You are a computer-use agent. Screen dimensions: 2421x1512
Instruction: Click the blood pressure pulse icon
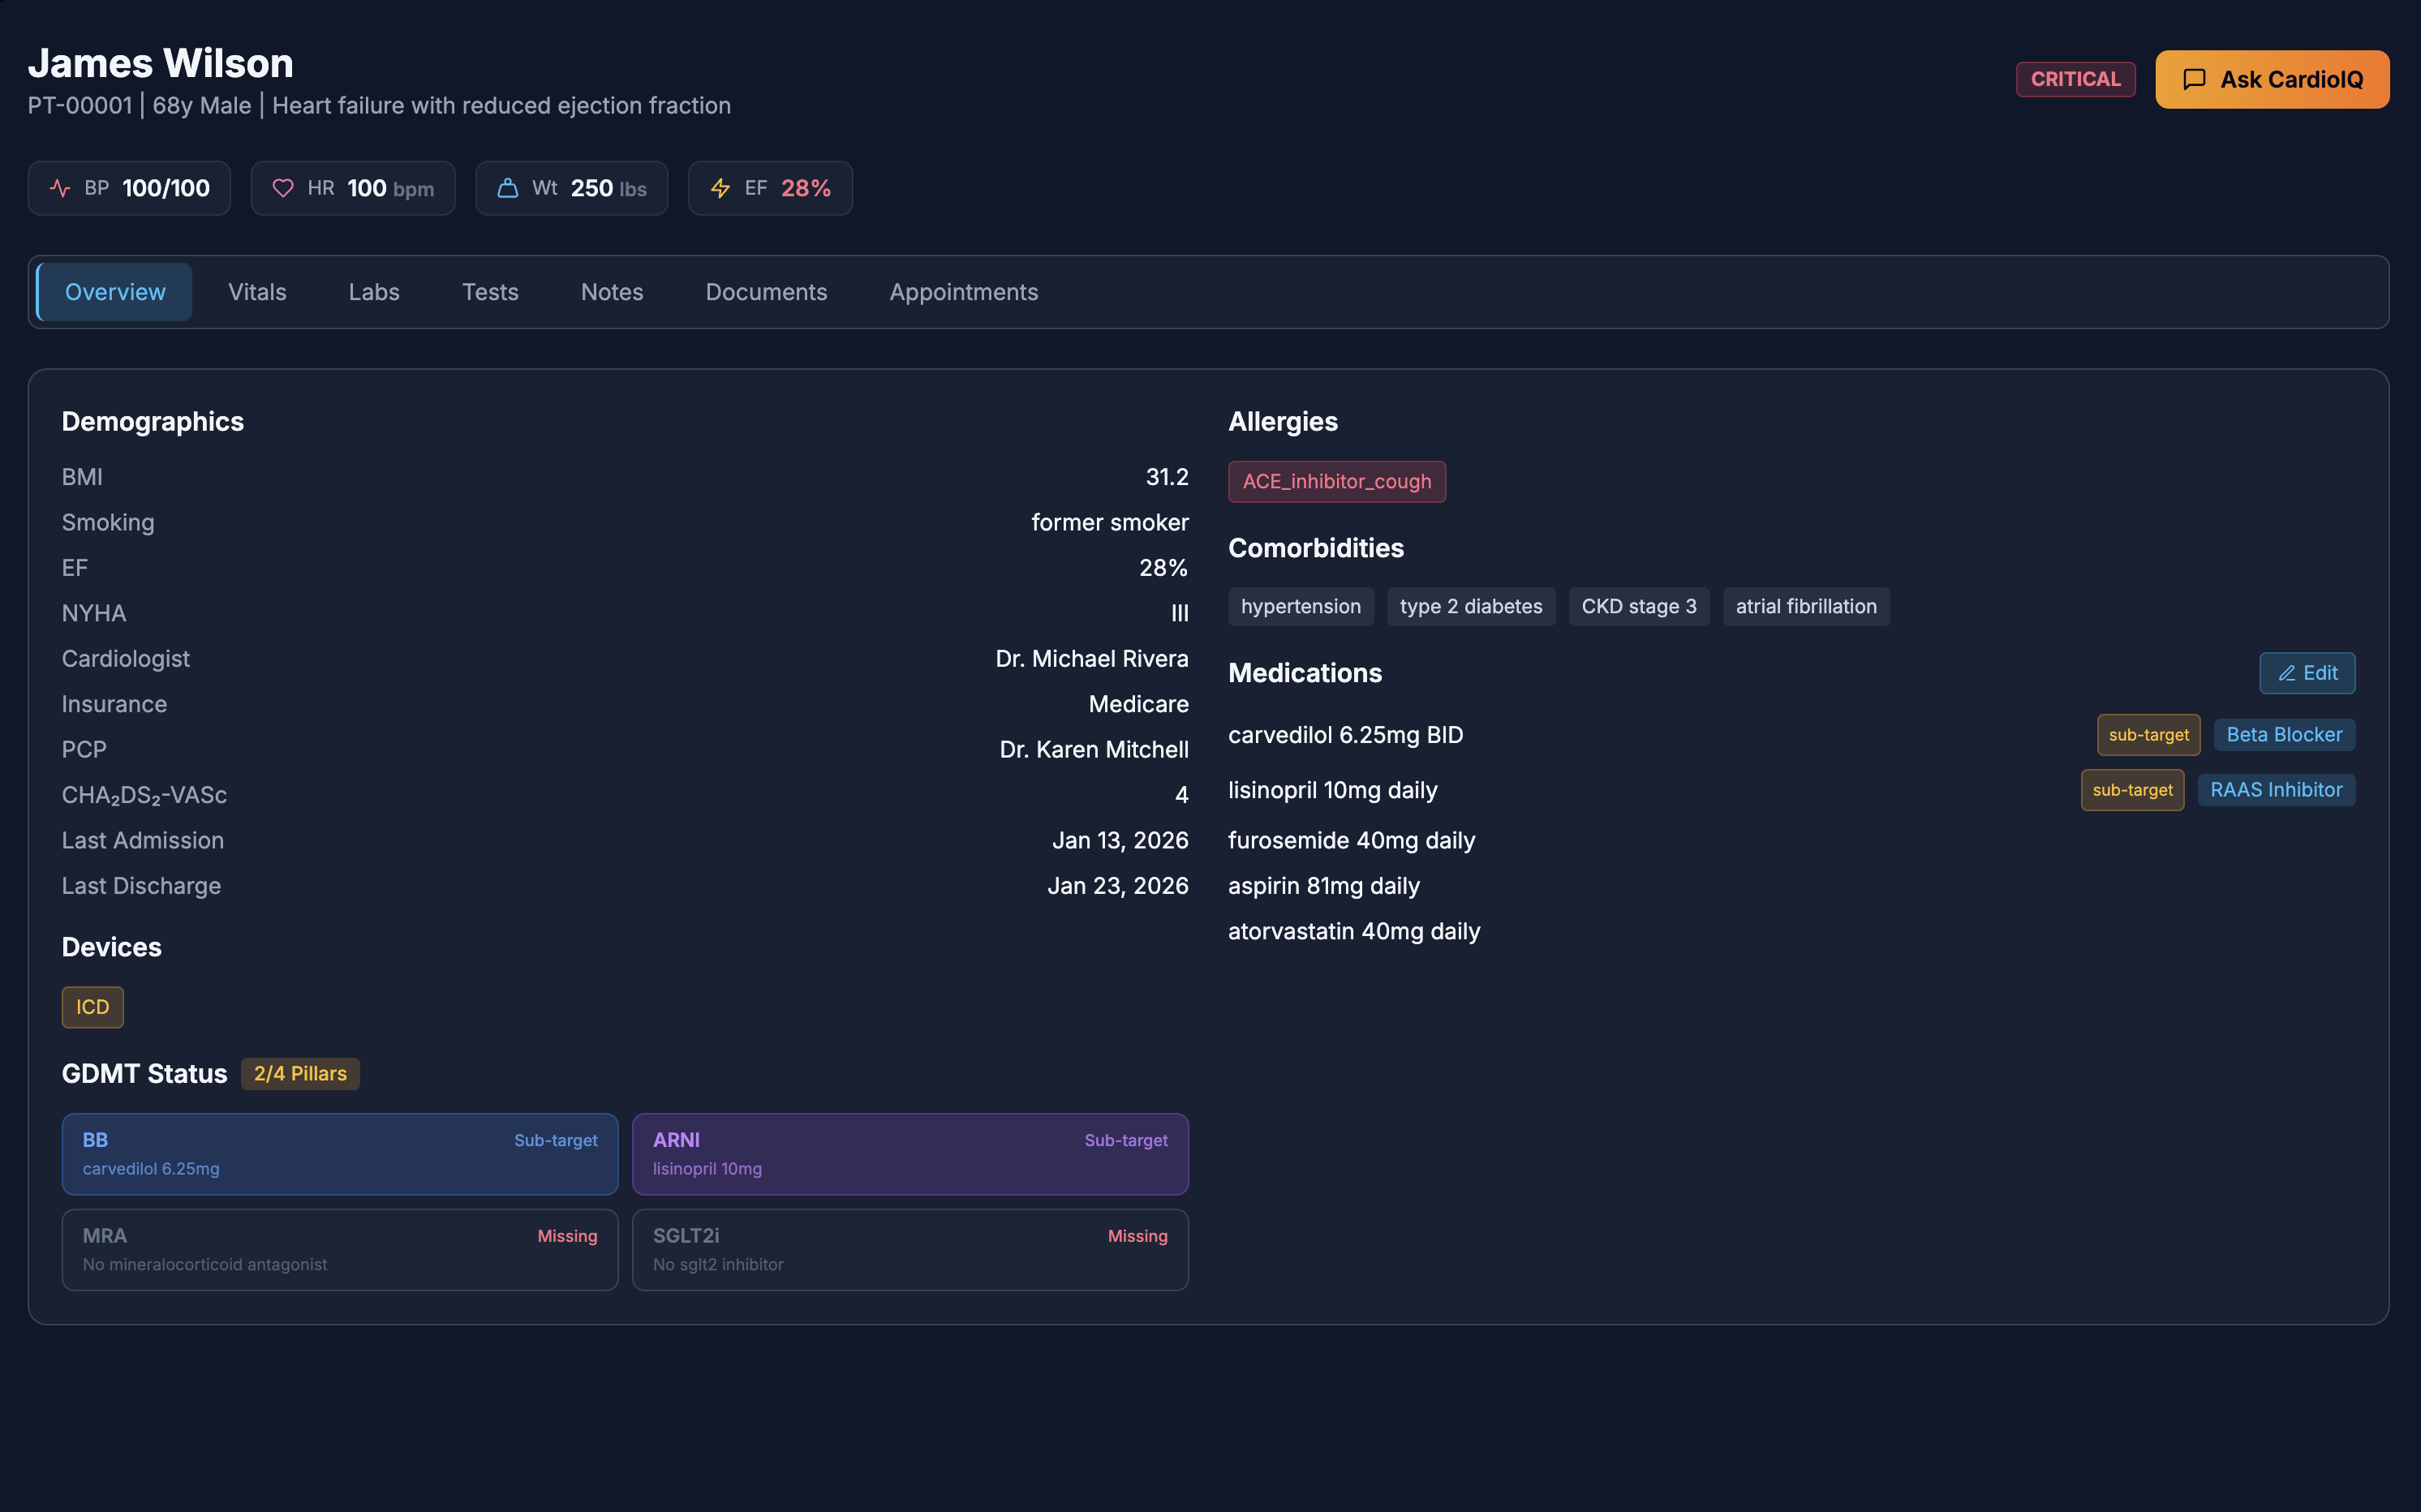60,188
